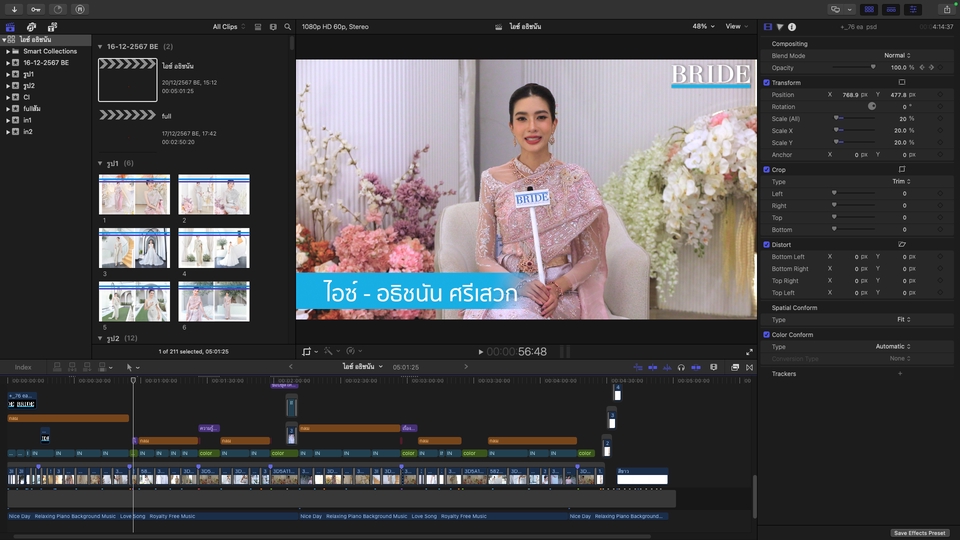Collapse the รูป1 clip group

100,163
